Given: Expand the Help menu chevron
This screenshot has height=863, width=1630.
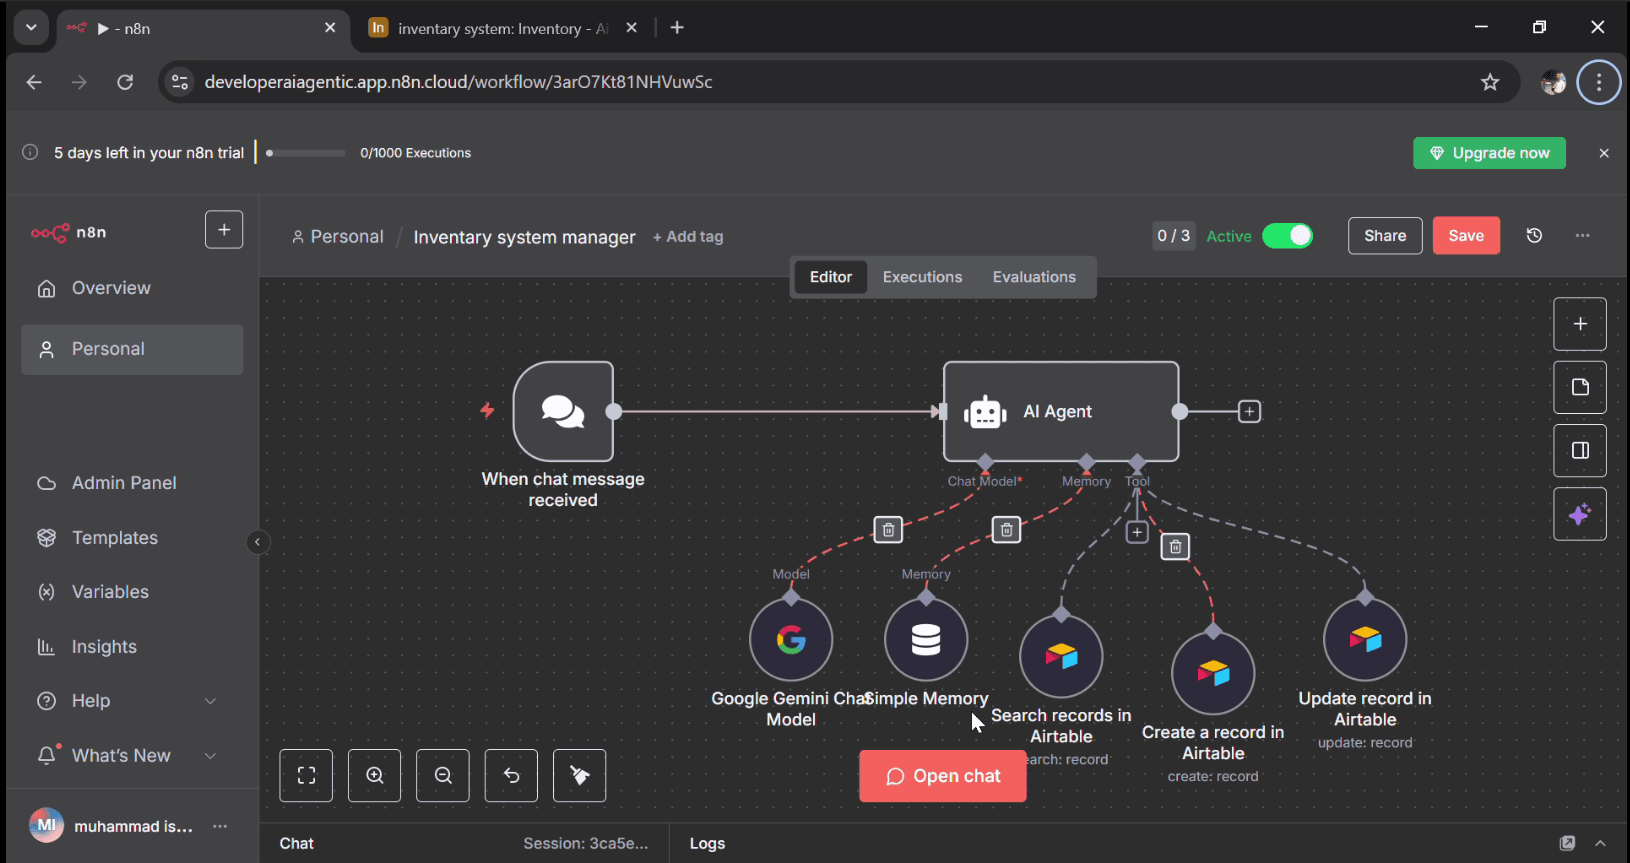Looking at the screenshot, I should click(210, 701).
